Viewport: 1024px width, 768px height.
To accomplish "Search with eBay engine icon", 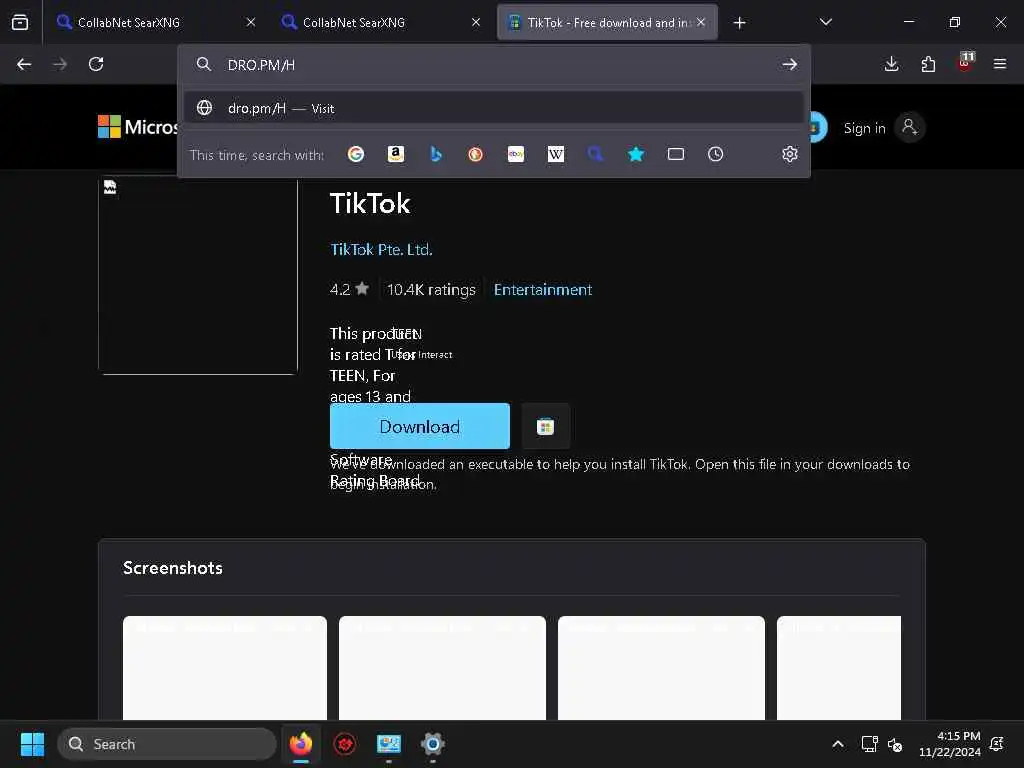I will (x=516, y=154).
